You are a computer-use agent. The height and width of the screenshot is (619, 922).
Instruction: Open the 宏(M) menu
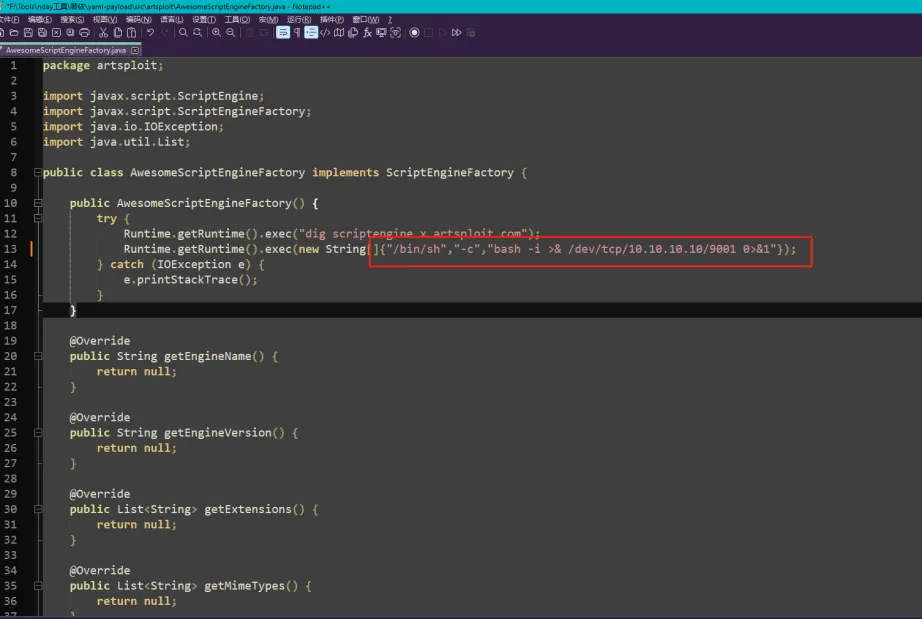269,20
